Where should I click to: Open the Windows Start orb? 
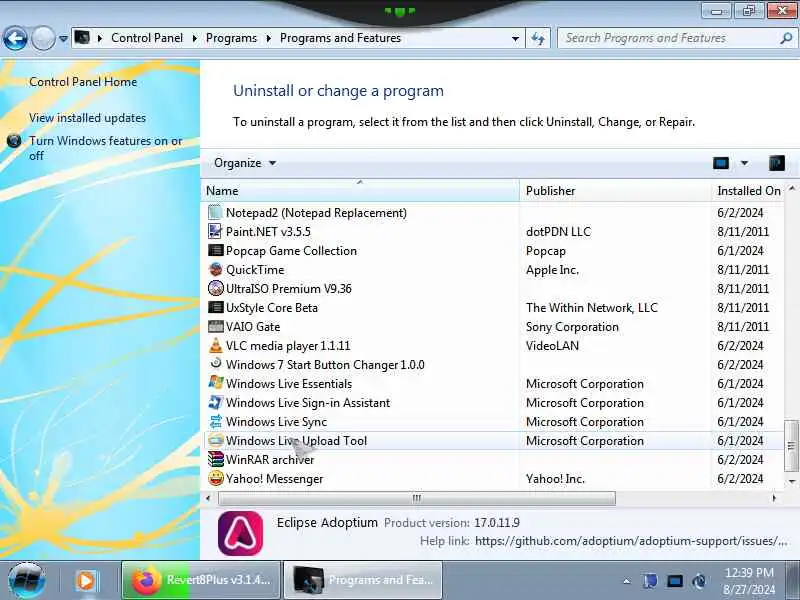pos(26,580)
